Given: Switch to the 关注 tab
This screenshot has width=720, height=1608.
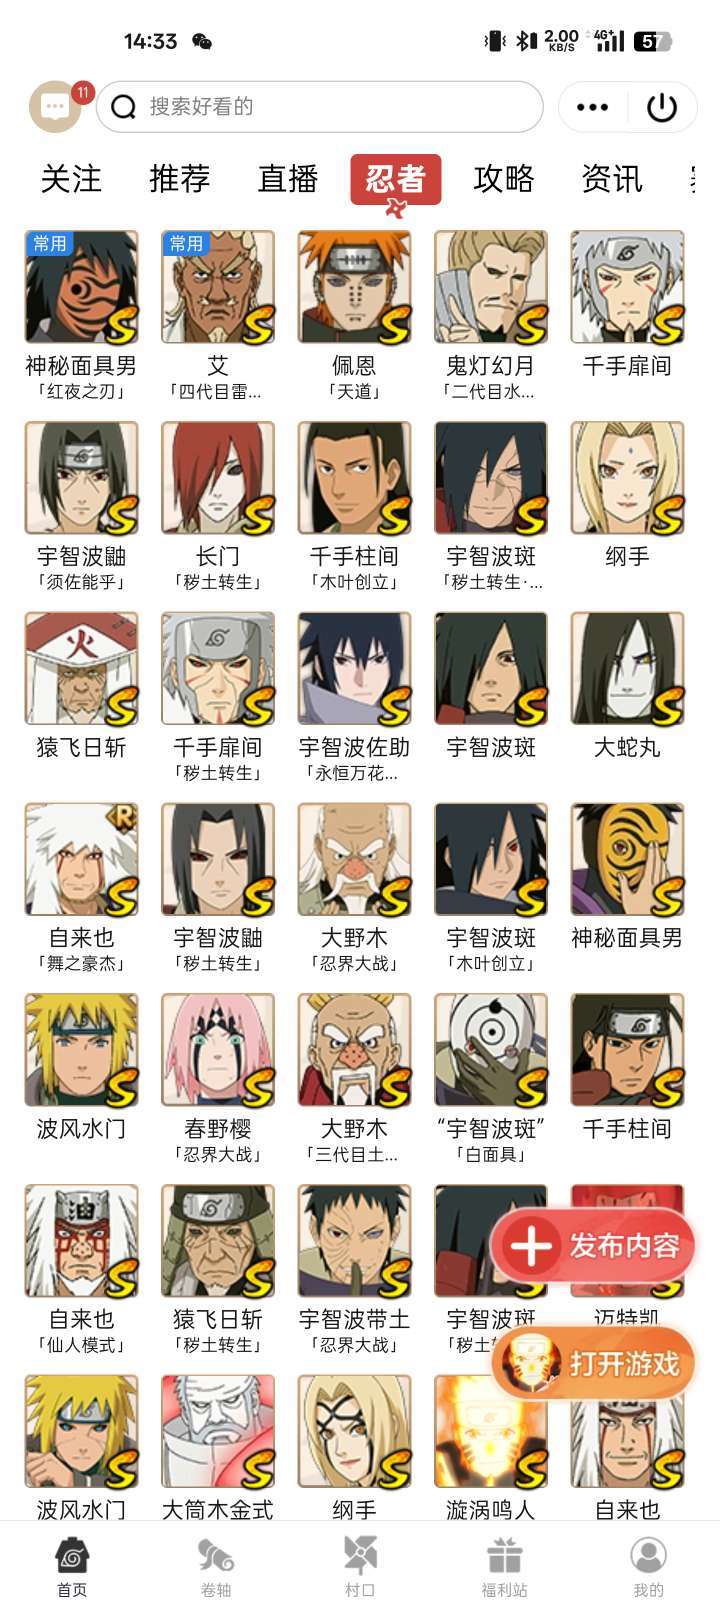Looking at the screenshot, I should [x=71, y=179].
